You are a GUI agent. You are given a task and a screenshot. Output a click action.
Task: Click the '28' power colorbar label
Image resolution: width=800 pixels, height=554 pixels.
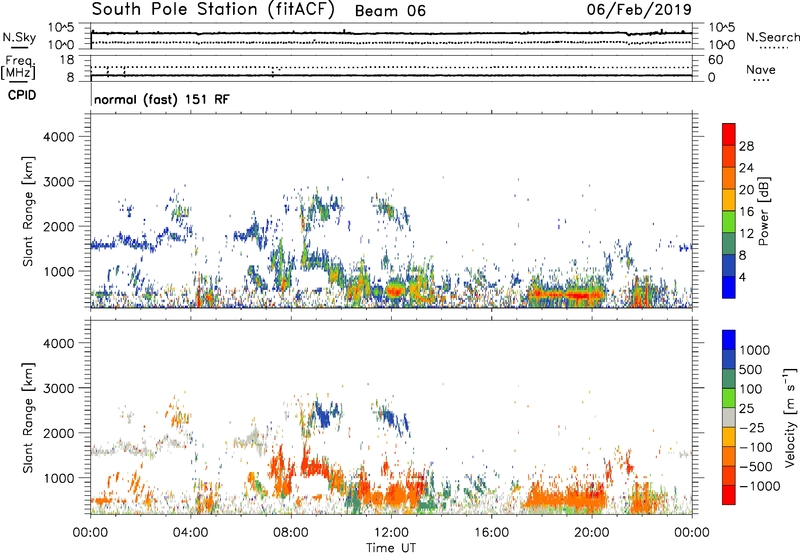tap(746, 146)
